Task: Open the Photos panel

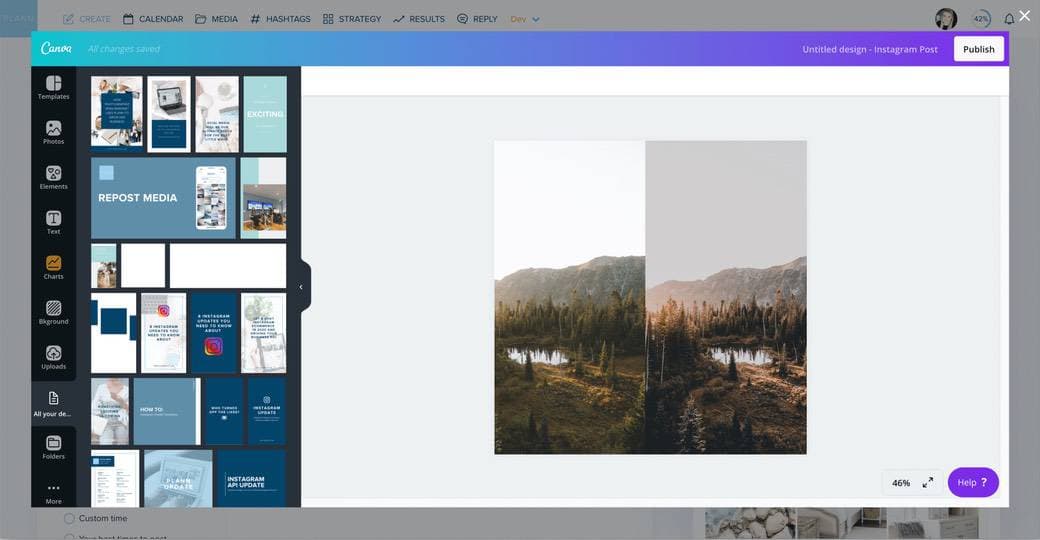Action: [x=54, y=133]
